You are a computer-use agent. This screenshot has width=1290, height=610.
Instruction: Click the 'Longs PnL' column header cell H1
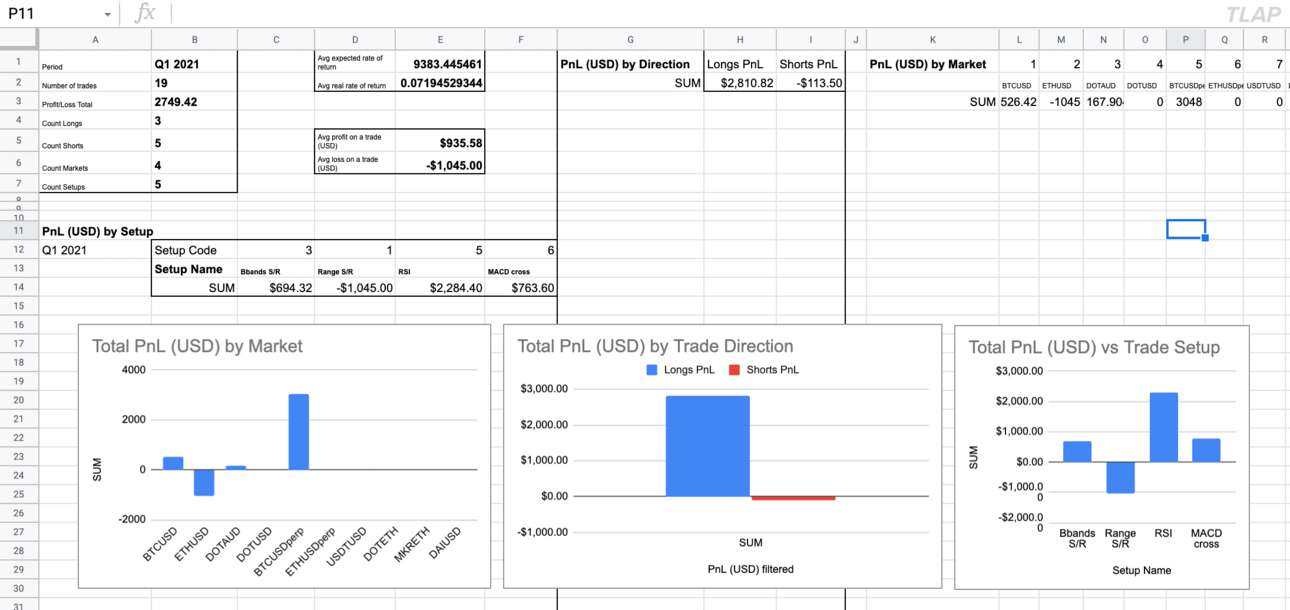point(740,64)
